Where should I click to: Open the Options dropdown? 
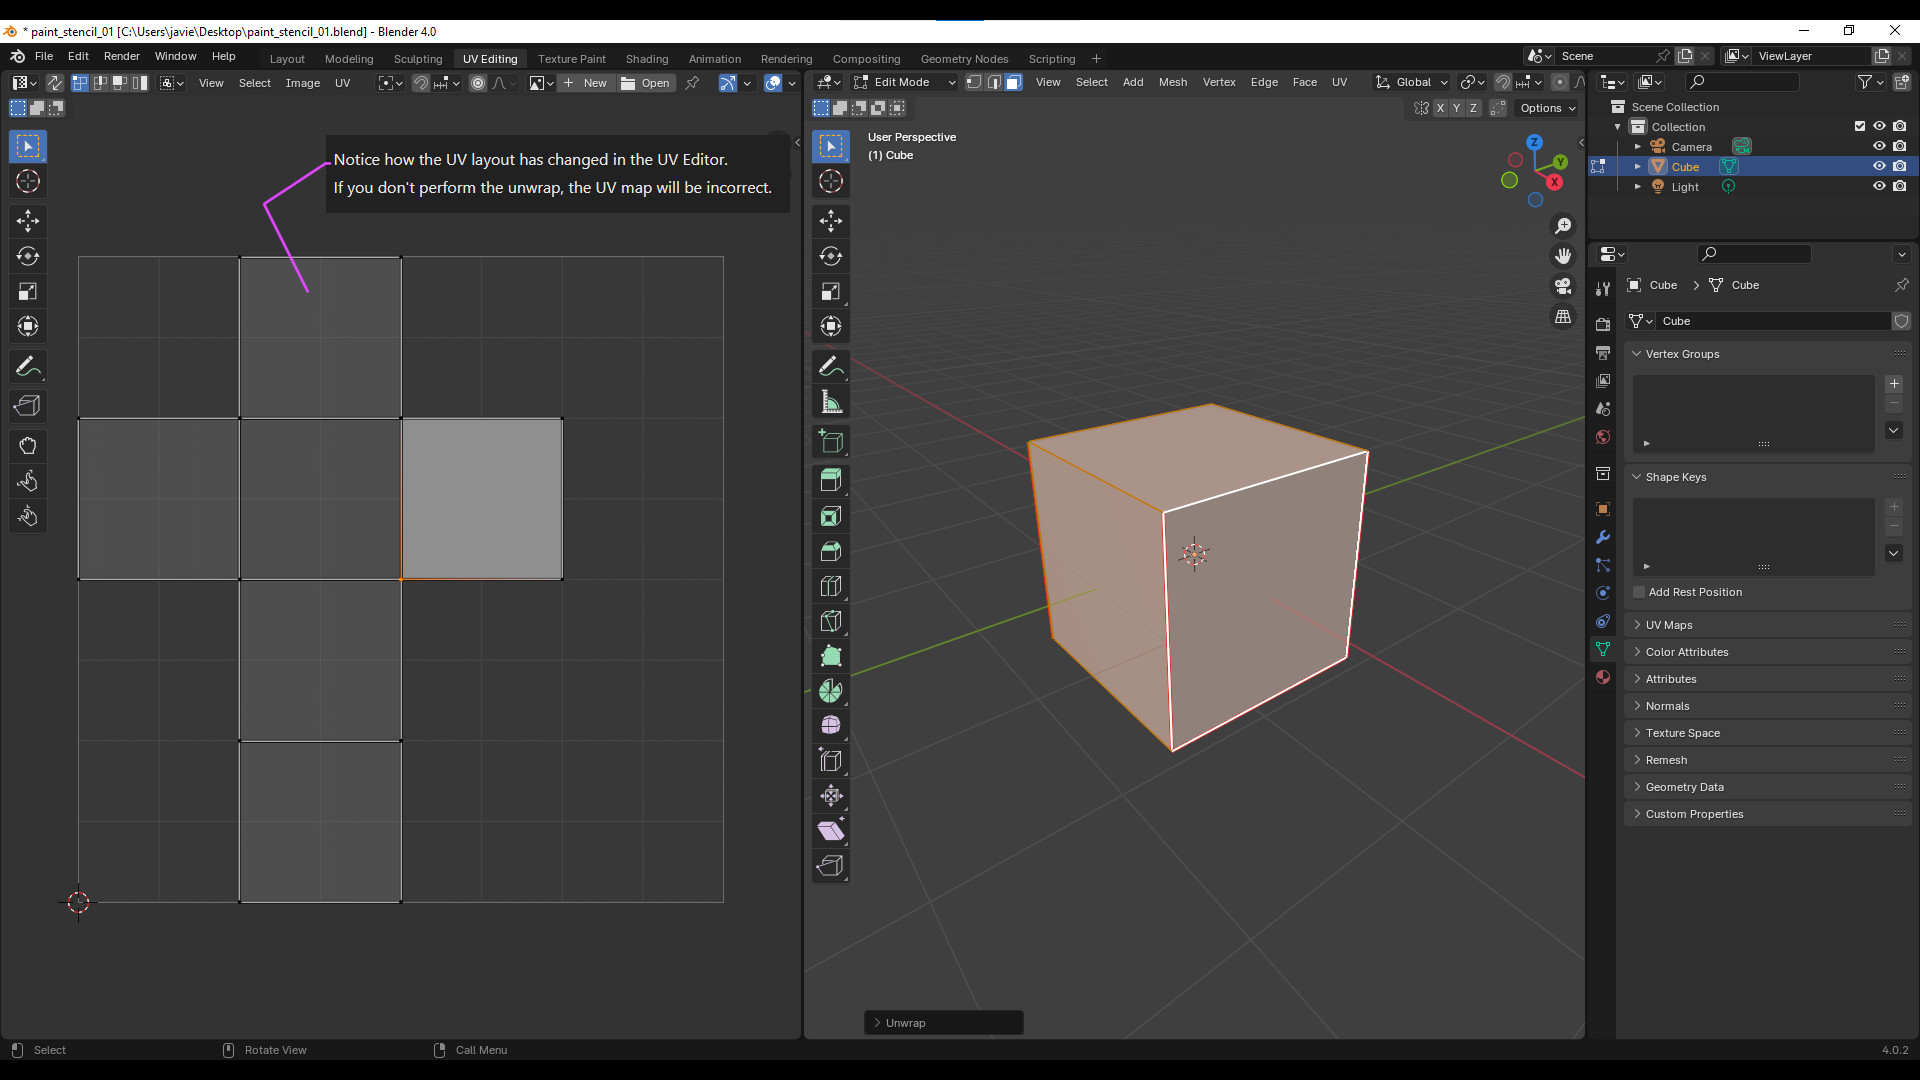click(x=1547, y=108)
